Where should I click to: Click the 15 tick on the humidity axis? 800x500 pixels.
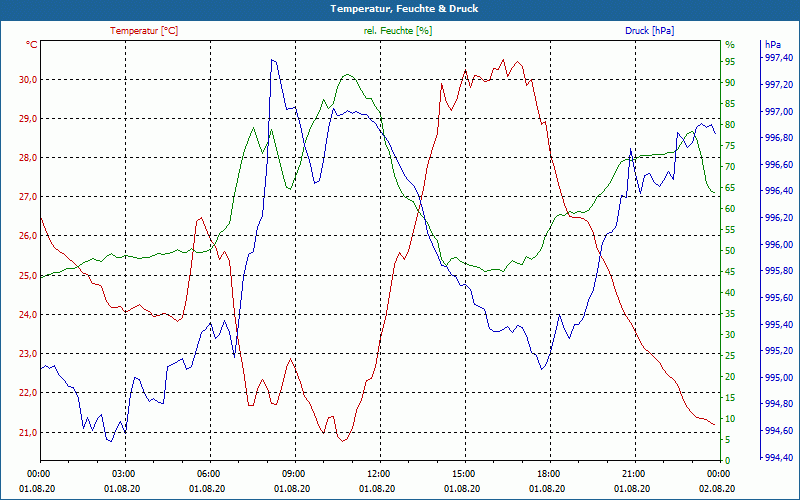click(730, 397)
